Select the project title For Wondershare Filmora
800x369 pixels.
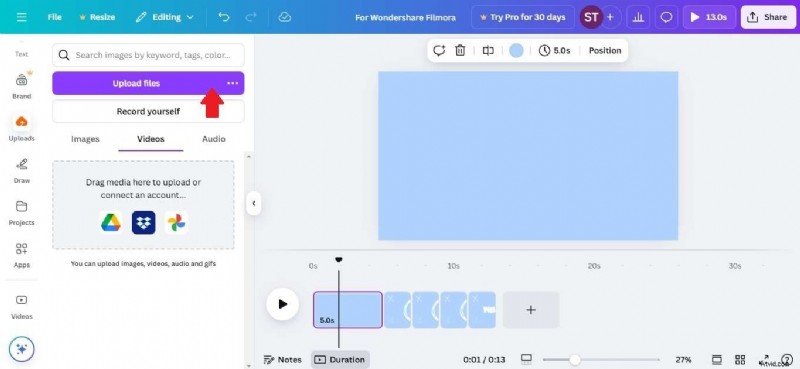point(406,17)
